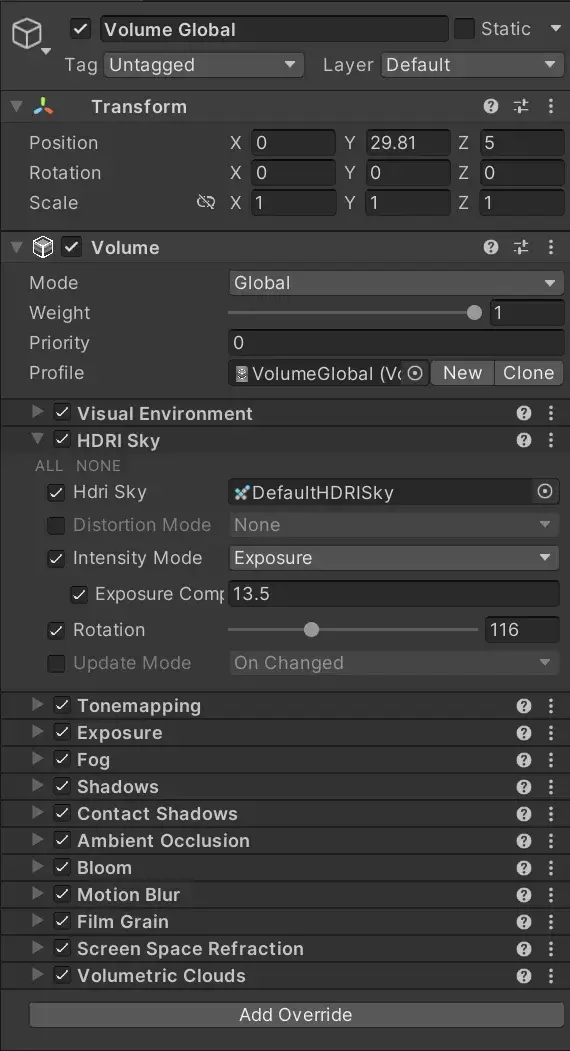Click the Clone profile button
The height and width of the screenshot is (1051, 570).
(x=528, y=373)
